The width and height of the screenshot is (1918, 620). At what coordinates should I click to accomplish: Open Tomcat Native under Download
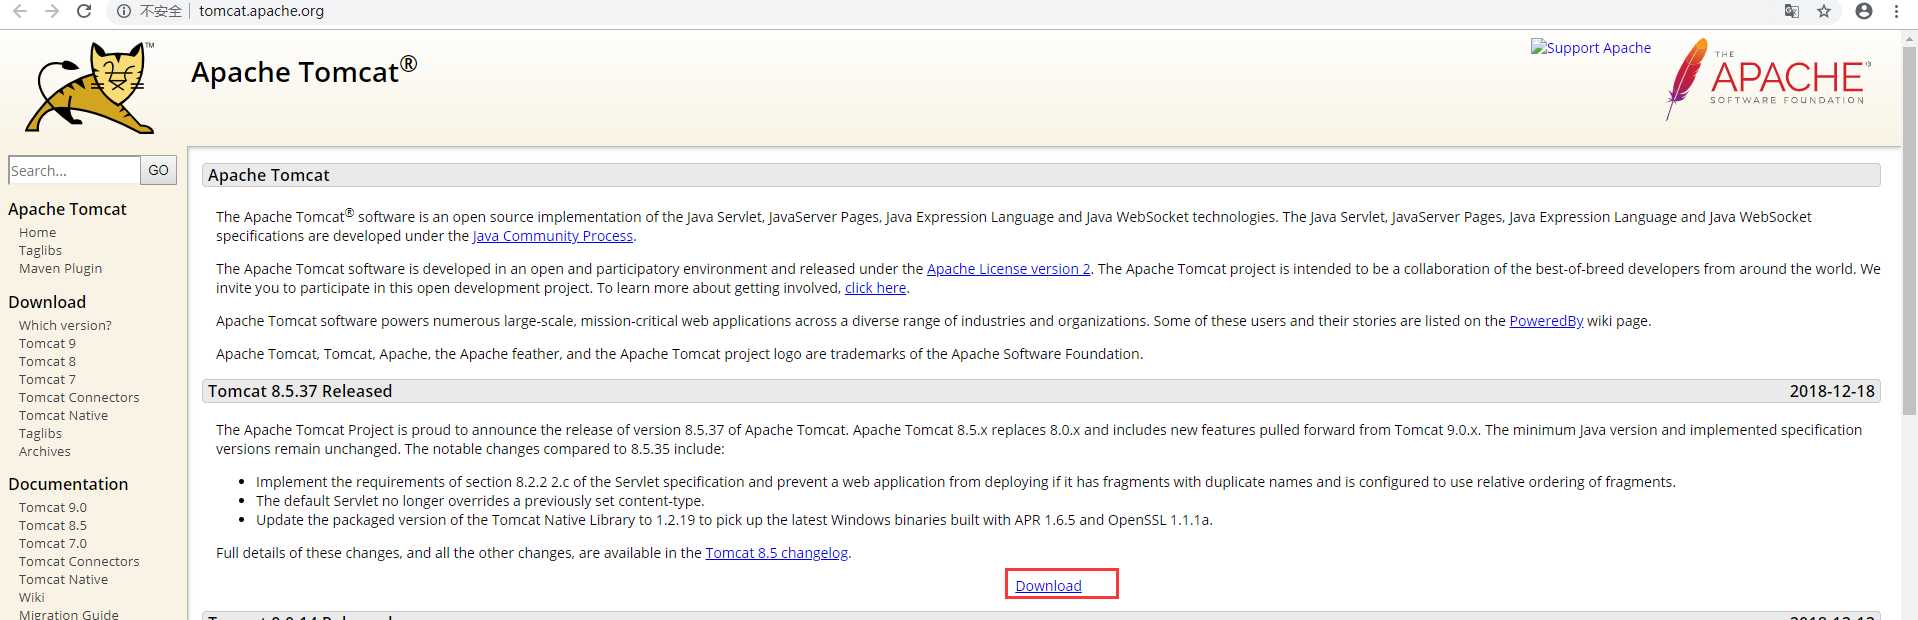(63, 415)
